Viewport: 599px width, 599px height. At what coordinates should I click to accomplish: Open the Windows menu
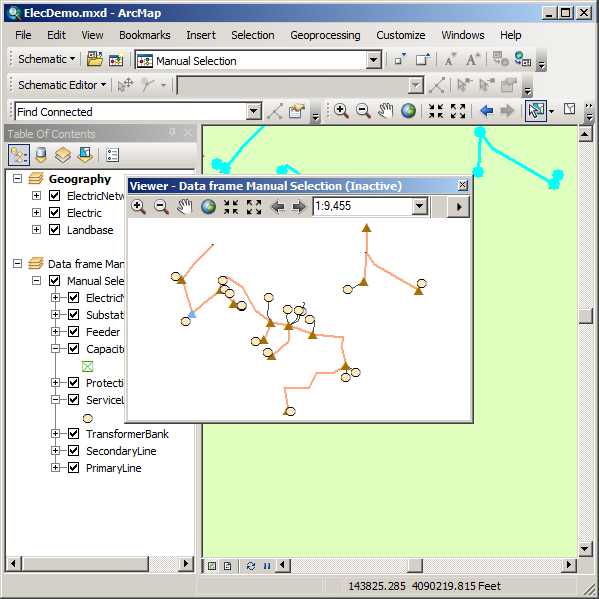coord(463,35)
